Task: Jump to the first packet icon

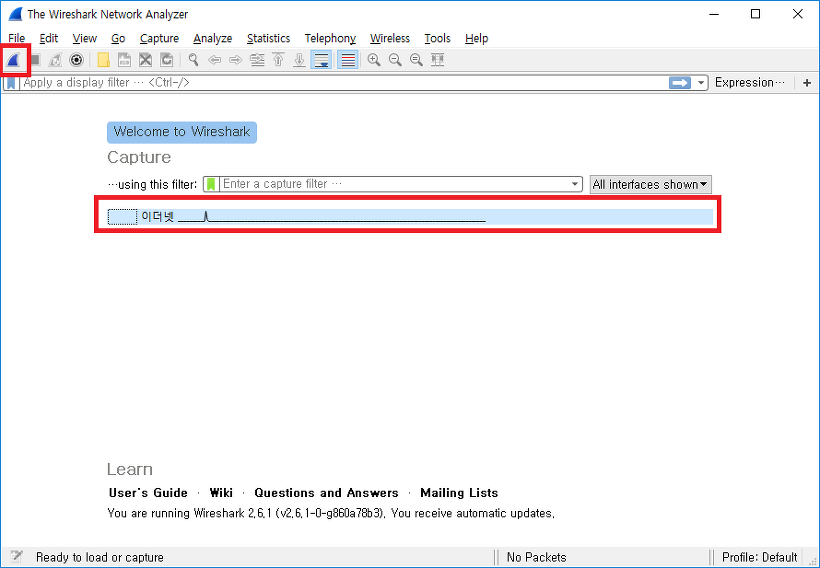Action: (x=278, y=60)
